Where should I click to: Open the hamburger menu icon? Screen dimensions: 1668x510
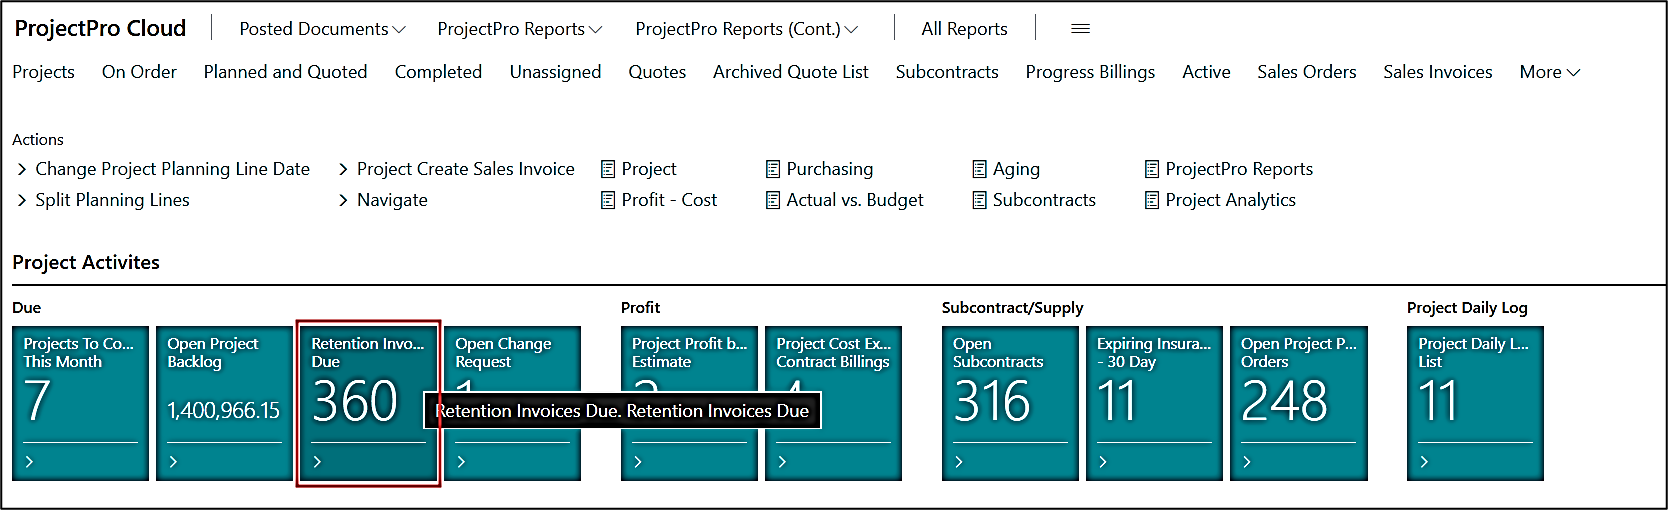coord(1080,29)
